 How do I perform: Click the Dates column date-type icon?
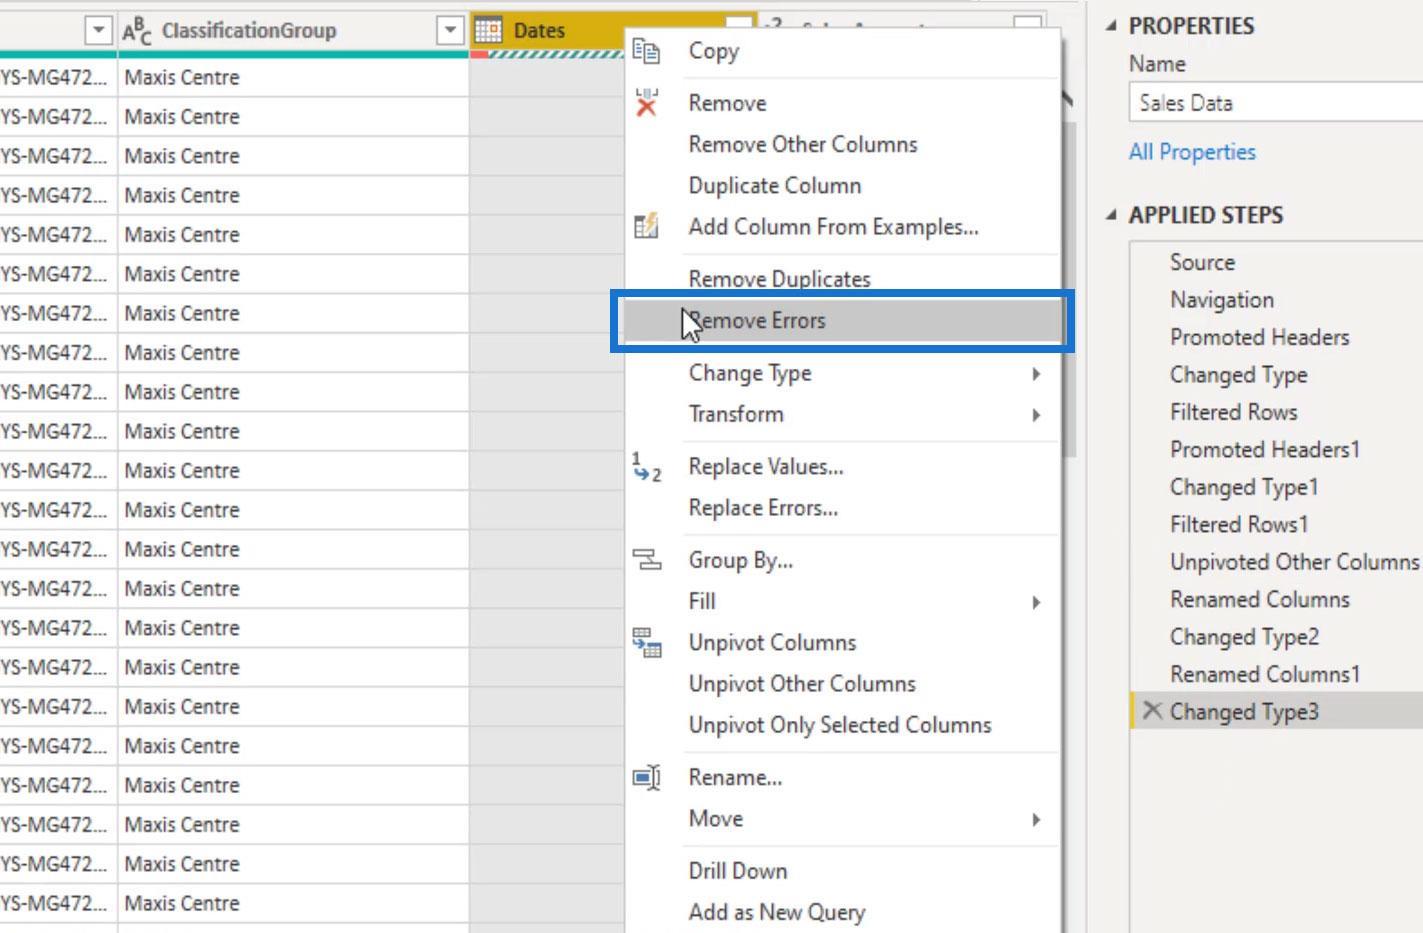coord(488,31)
